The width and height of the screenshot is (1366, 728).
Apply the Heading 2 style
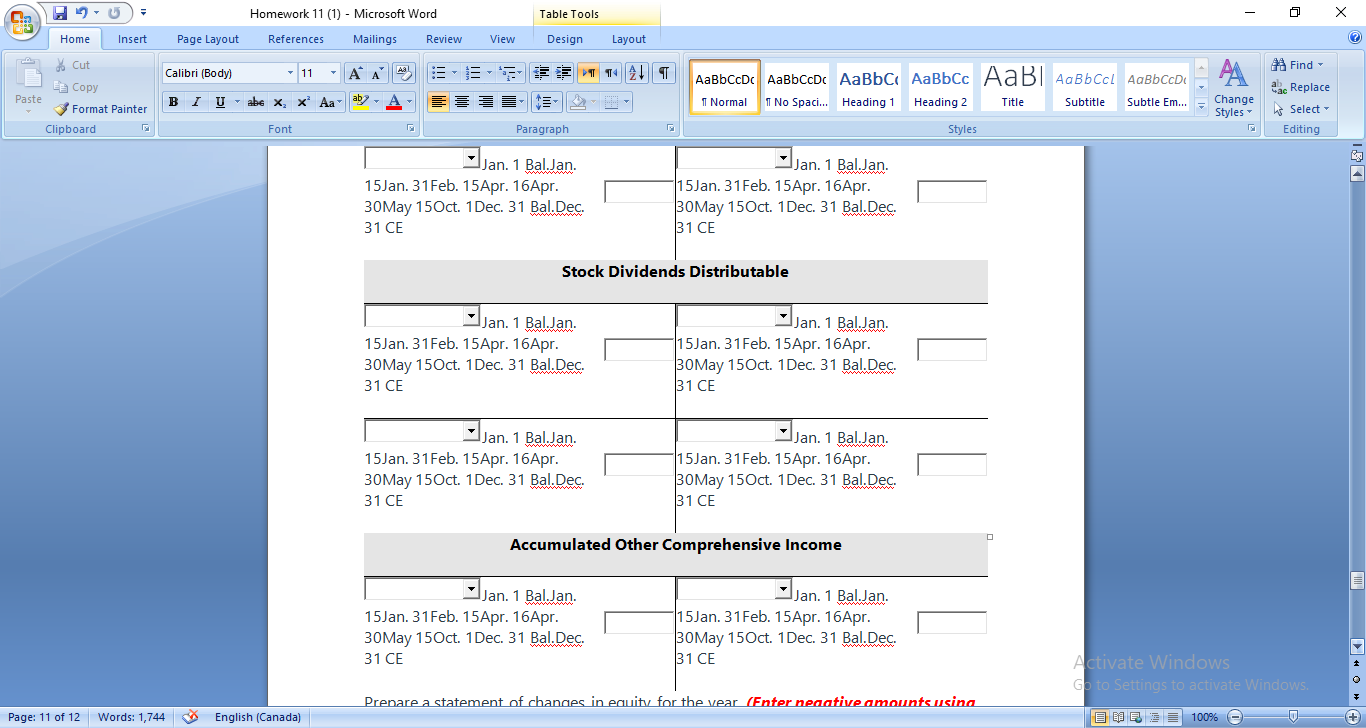click(x=940, y=87)
